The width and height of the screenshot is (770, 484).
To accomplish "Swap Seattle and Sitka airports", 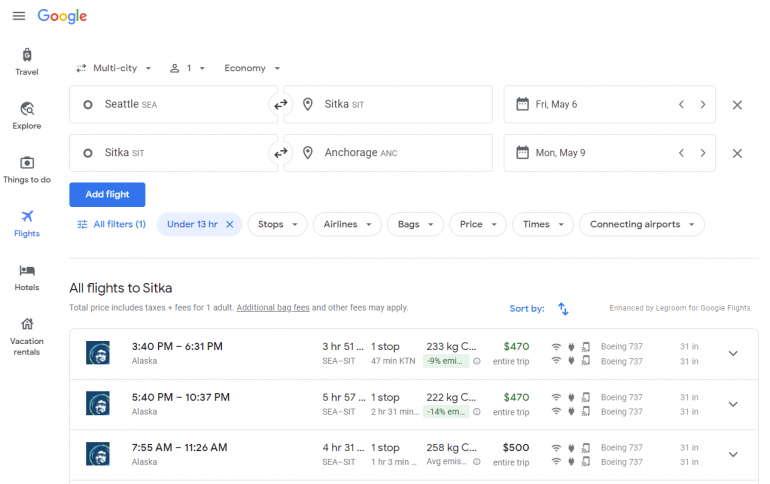I will pos(281,104).
